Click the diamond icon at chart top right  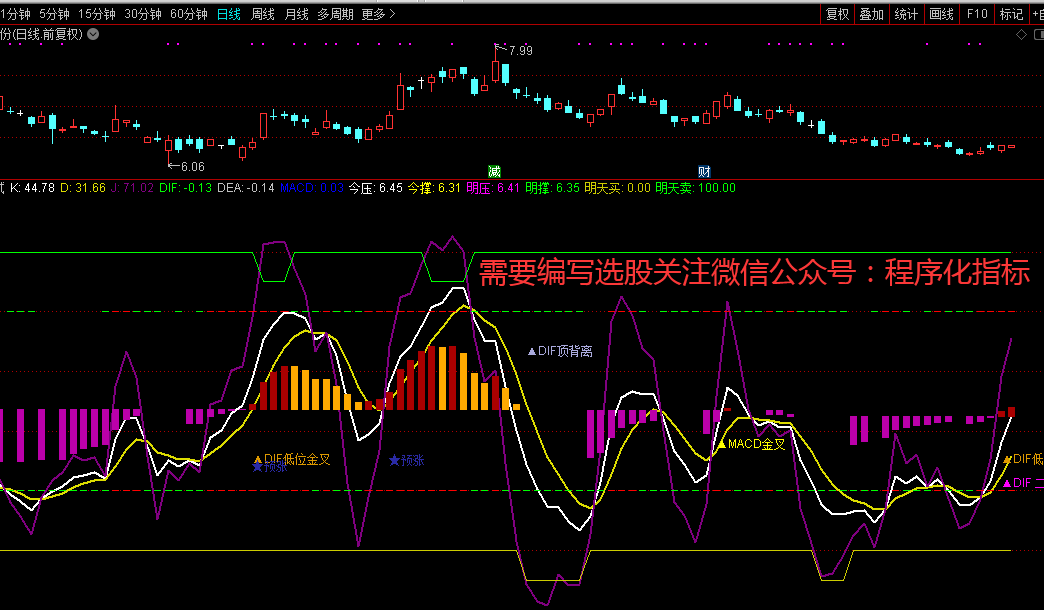(x=1021, y=34)
